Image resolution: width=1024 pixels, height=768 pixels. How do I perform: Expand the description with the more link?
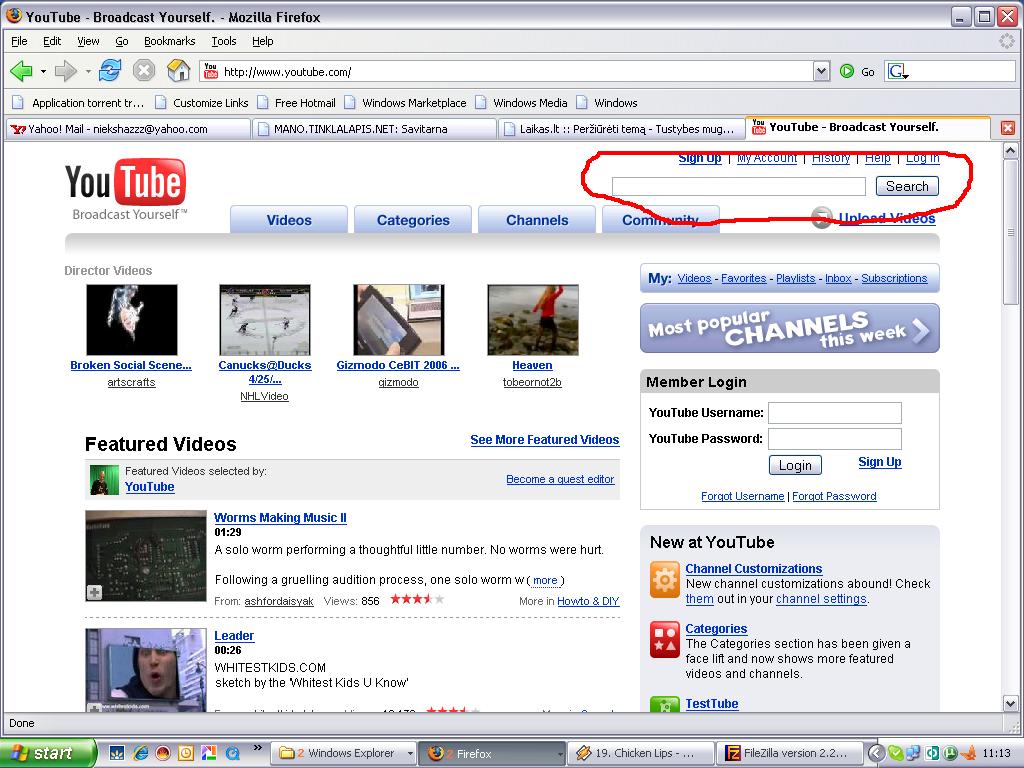coord(545,580)
